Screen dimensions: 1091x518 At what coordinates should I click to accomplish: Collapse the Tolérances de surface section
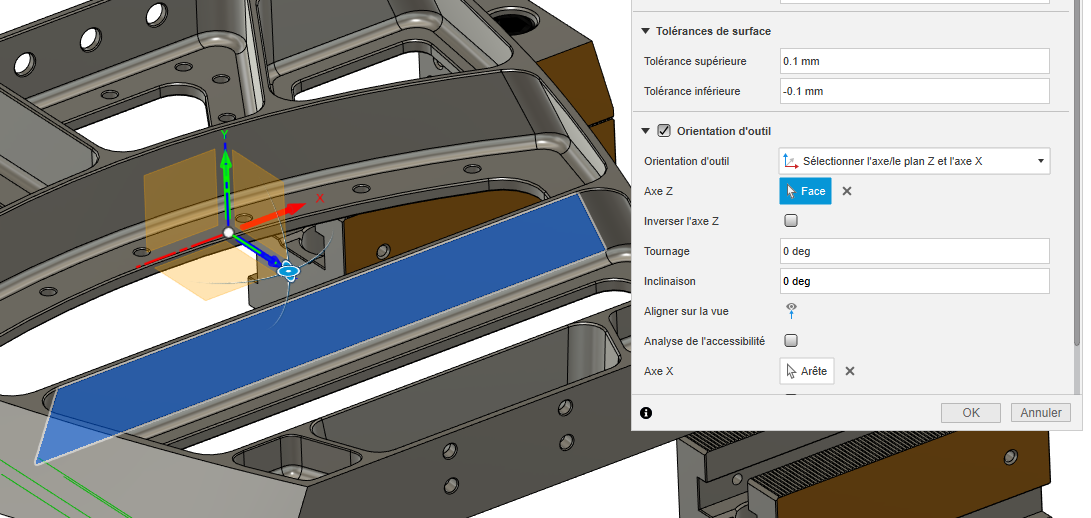click(x=646, y=31)
